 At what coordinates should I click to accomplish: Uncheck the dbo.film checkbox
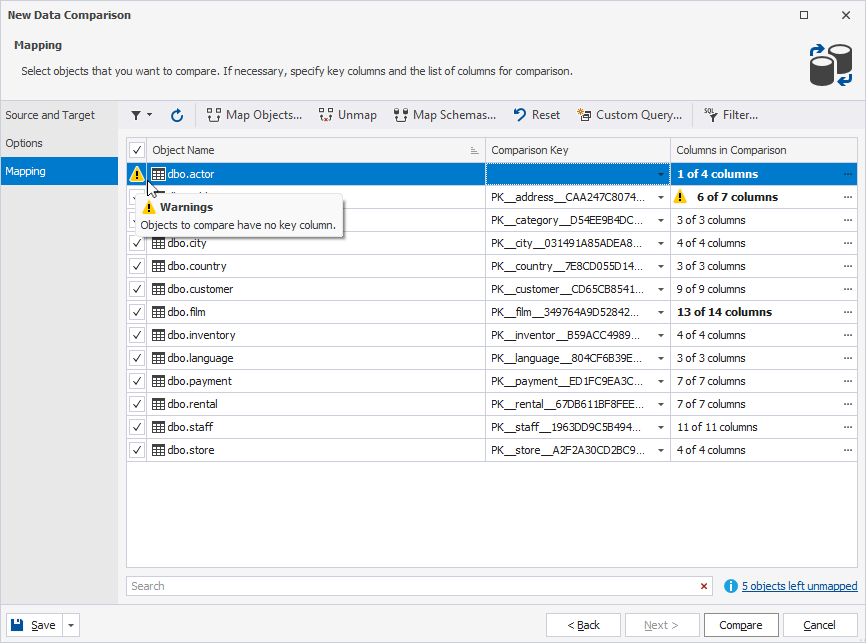click(137, 312)
